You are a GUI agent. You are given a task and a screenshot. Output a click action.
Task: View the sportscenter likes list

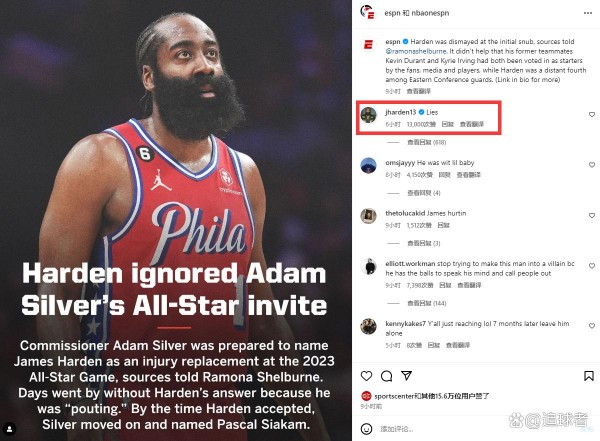pos(432,396)
